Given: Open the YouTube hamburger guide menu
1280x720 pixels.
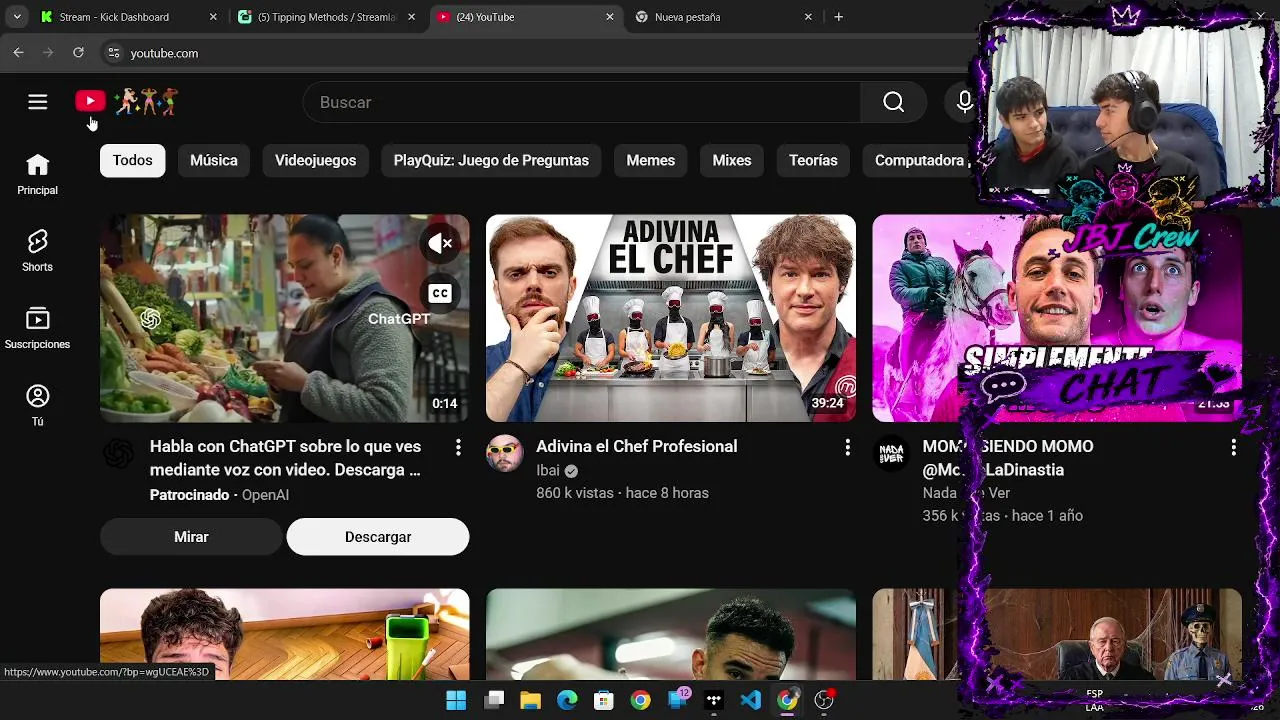Looking at the screenshot, I should [x=38, y=102].
